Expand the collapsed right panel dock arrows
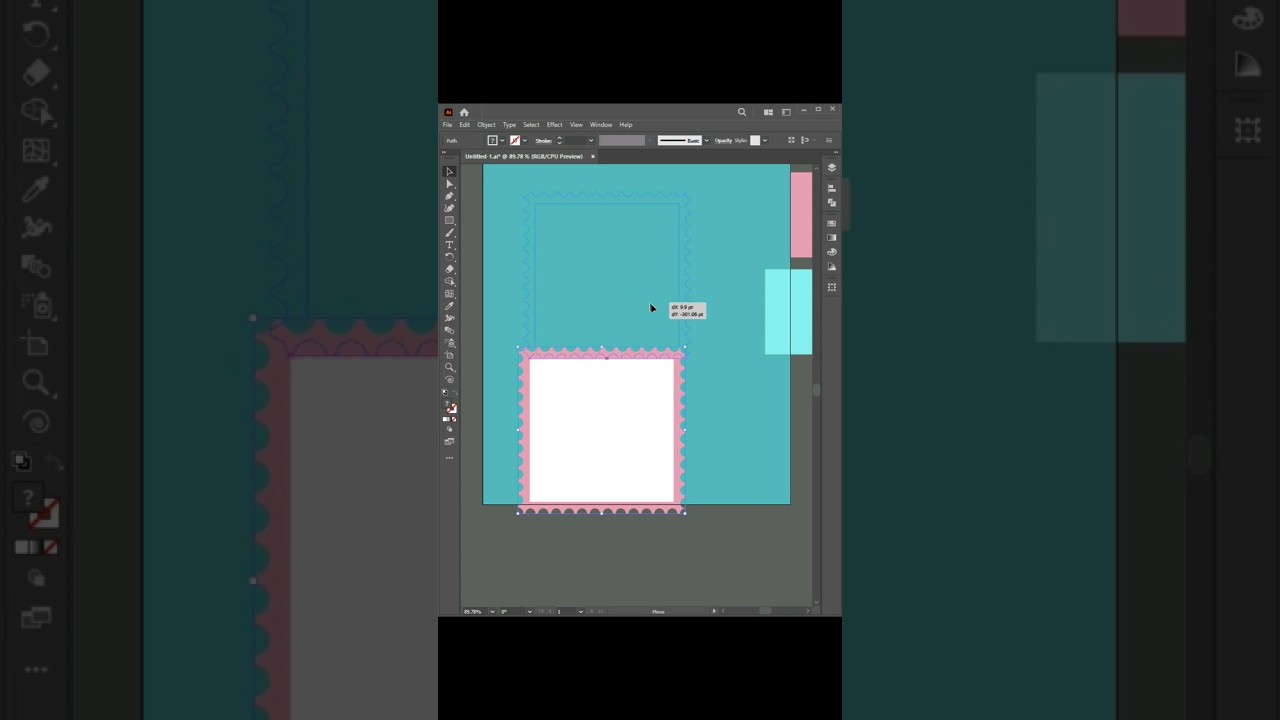Viewport: 1280px width, 720px height. coord(834,152)
